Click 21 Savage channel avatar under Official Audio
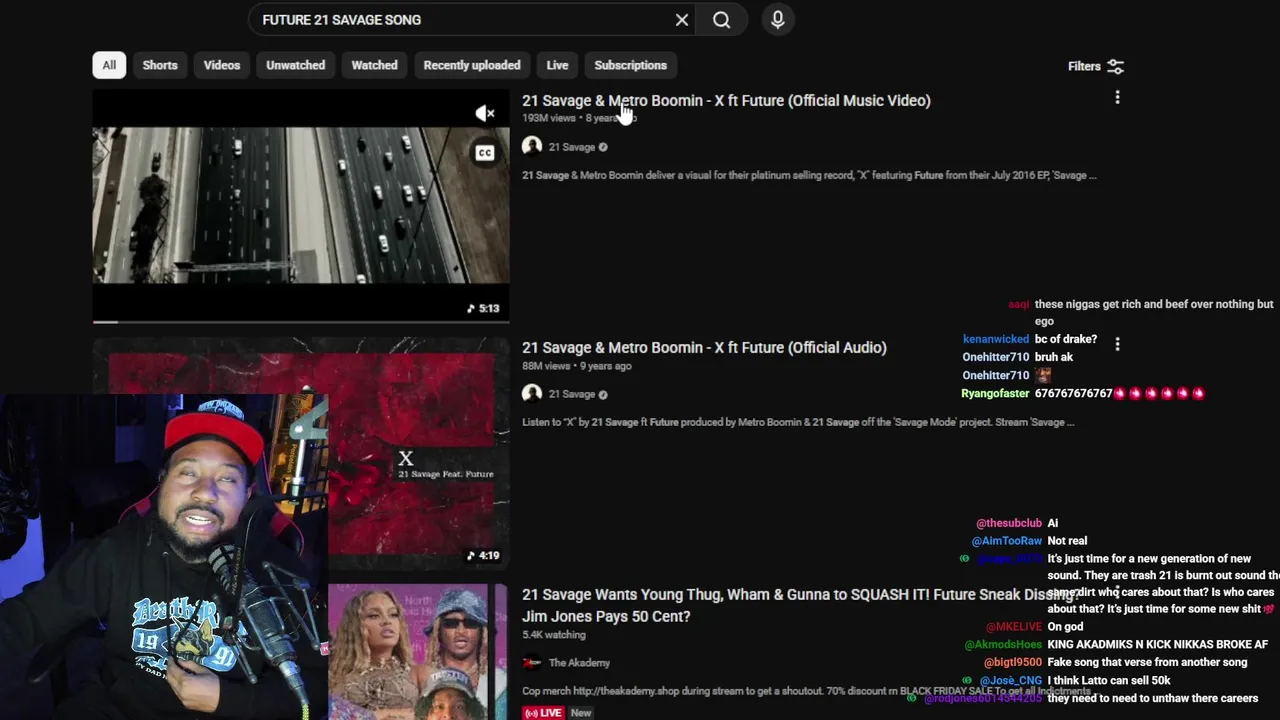This screenshot has width=1280, height=720. pyautogui.click(x=532, y=394)
